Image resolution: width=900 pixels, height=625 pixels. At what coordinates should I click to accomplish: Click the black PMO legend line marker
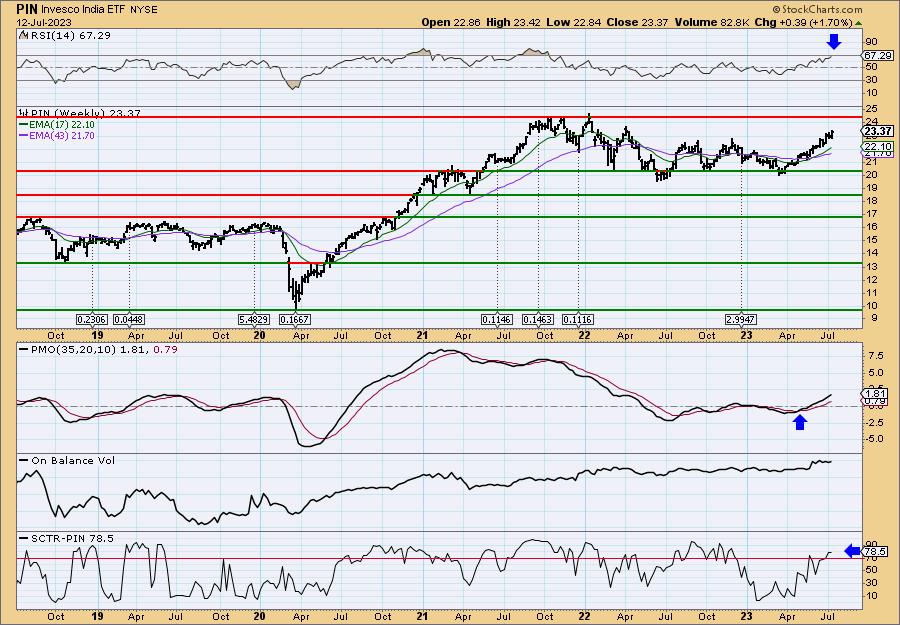coord(23,349)
